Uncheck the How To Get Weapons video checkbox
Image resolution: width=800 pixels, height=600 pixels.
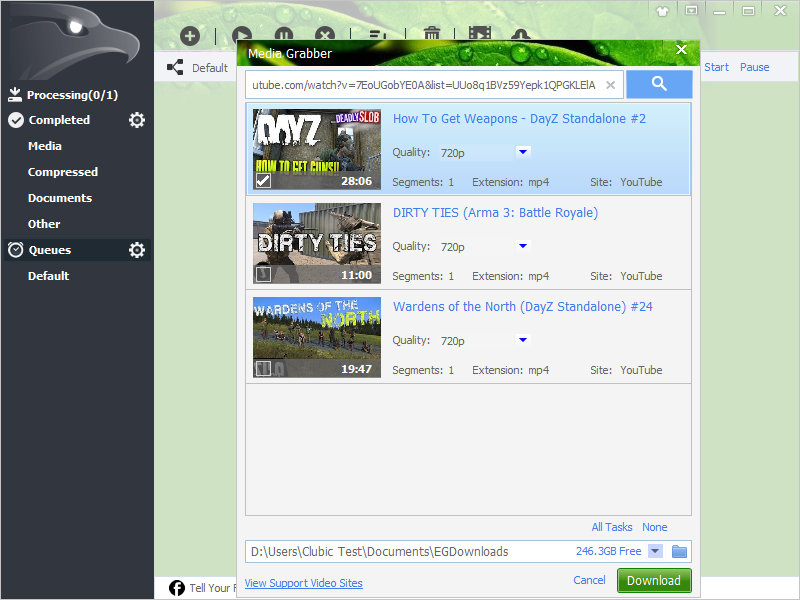(263, 181)
